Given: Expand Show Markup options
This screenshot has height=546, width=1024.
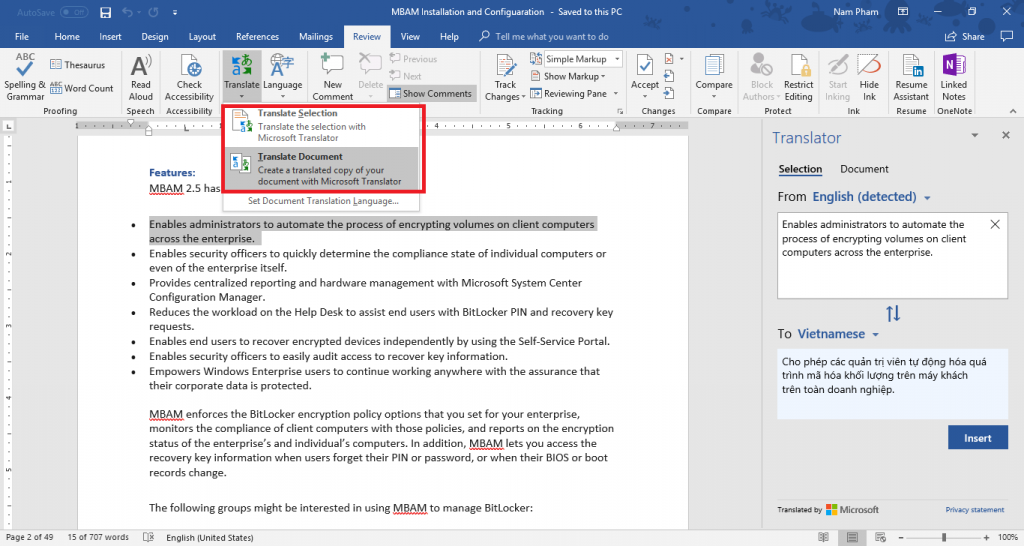Looking at the screenshot, I should click(568, 76).
